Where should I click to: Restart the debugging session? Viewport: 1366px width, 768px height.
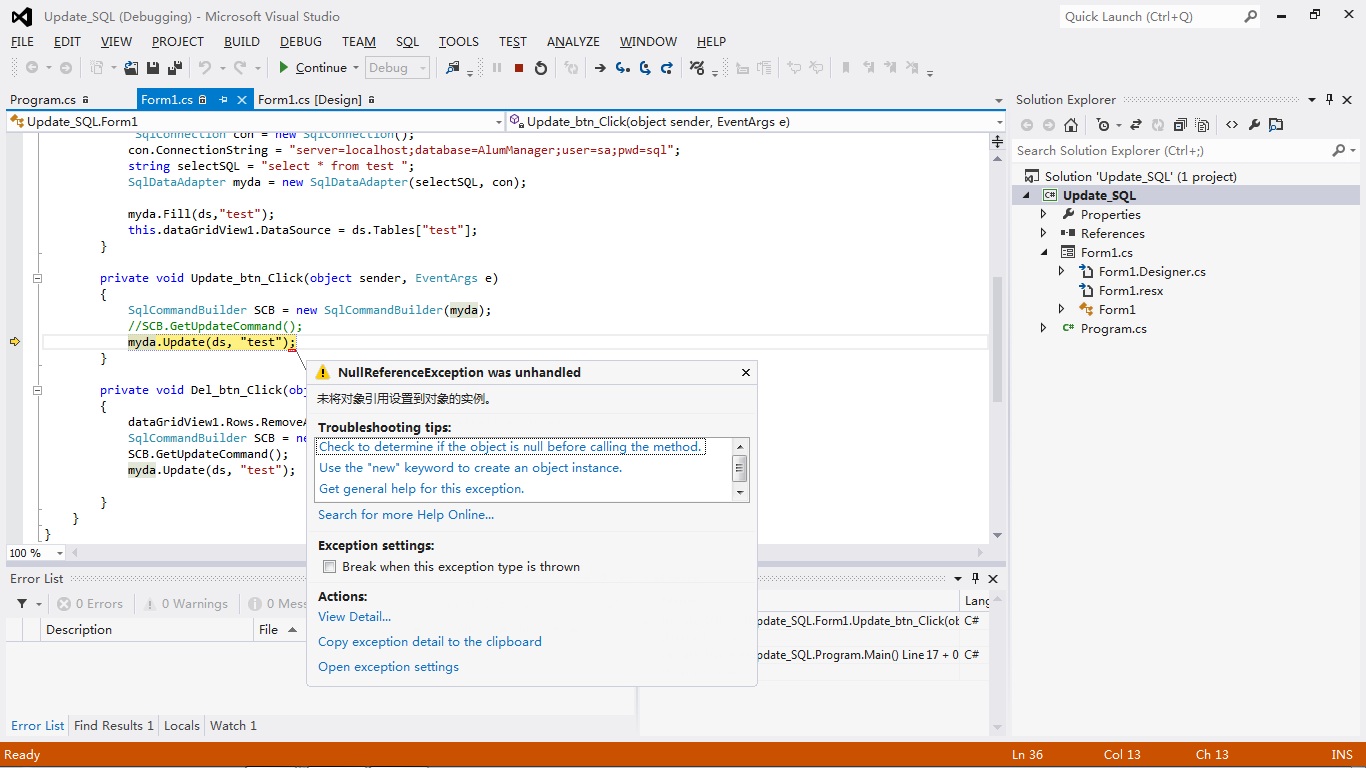pos(541,68)
